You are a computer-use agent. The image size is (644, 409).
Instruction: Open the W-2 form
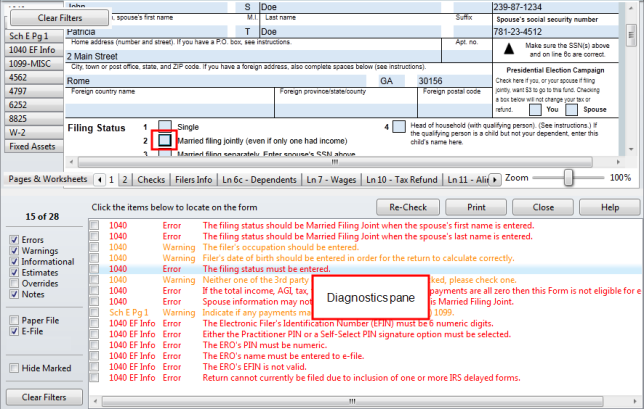click(x=34, y=132)
